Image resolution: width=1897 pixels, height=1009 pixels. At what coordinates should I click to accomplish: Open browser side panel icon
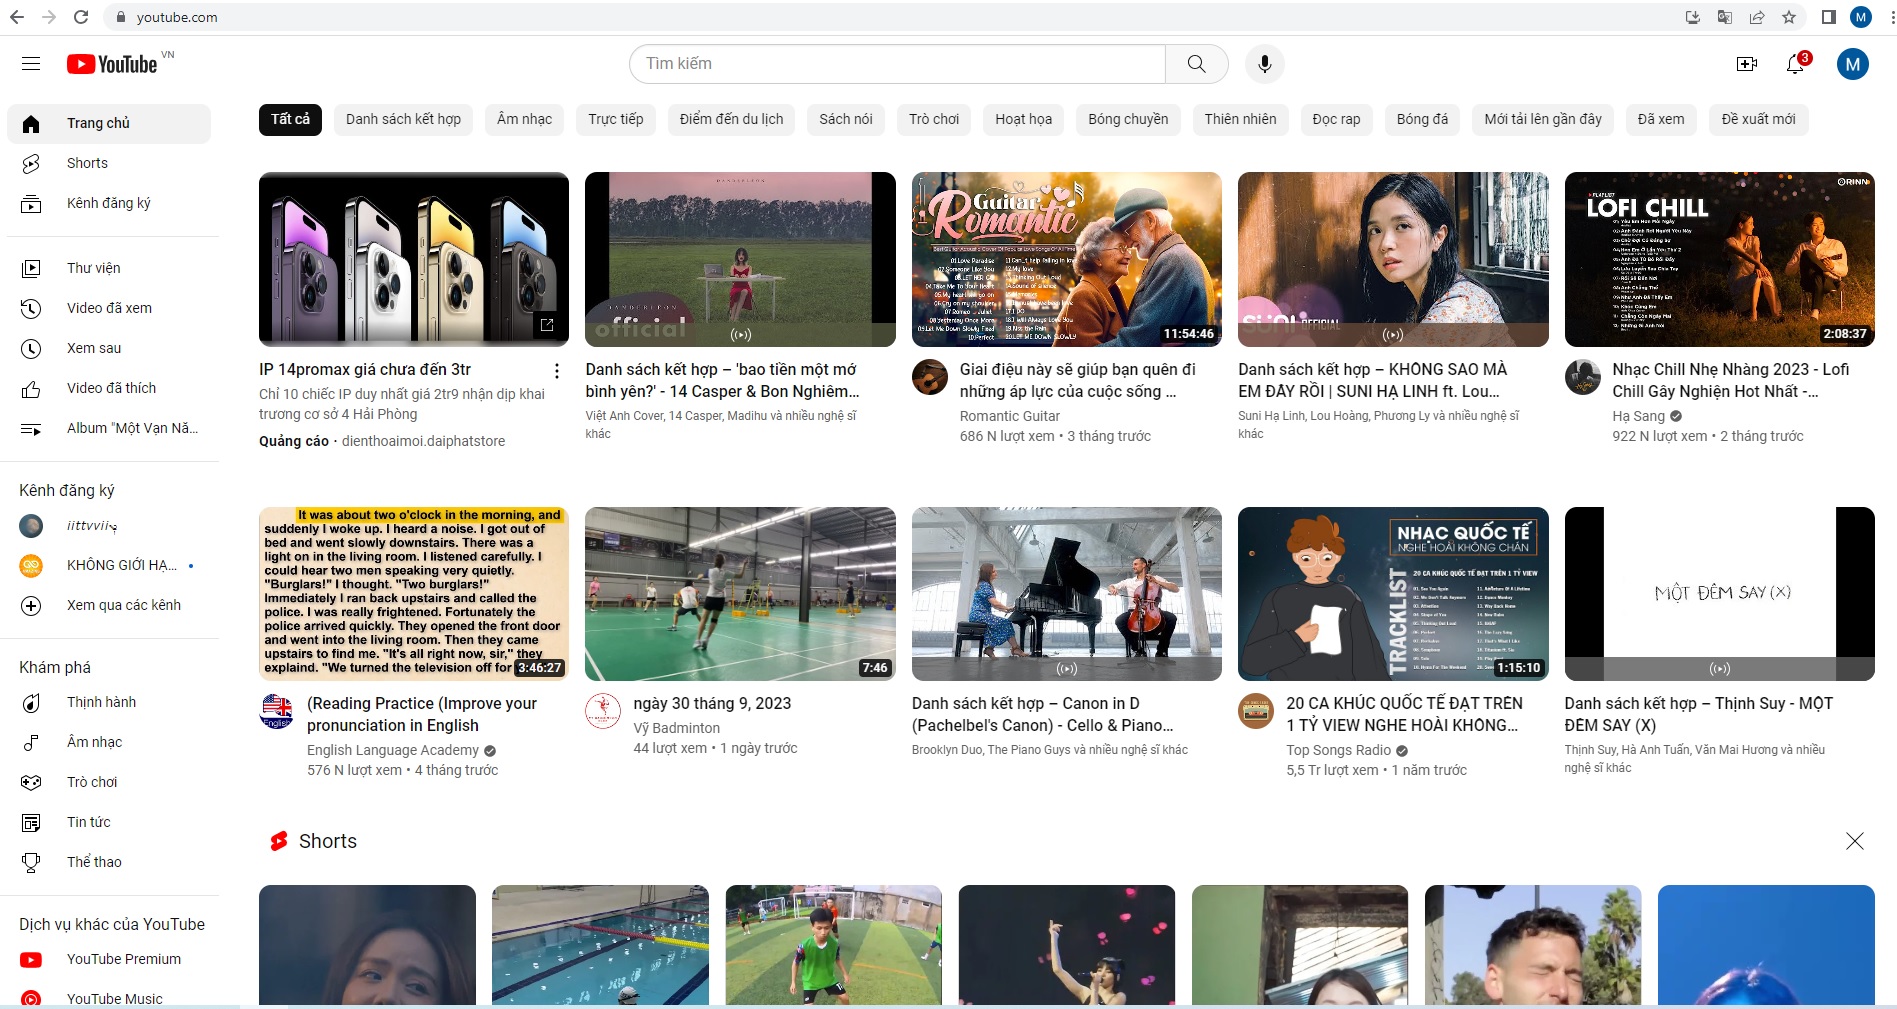[1829, 17]
